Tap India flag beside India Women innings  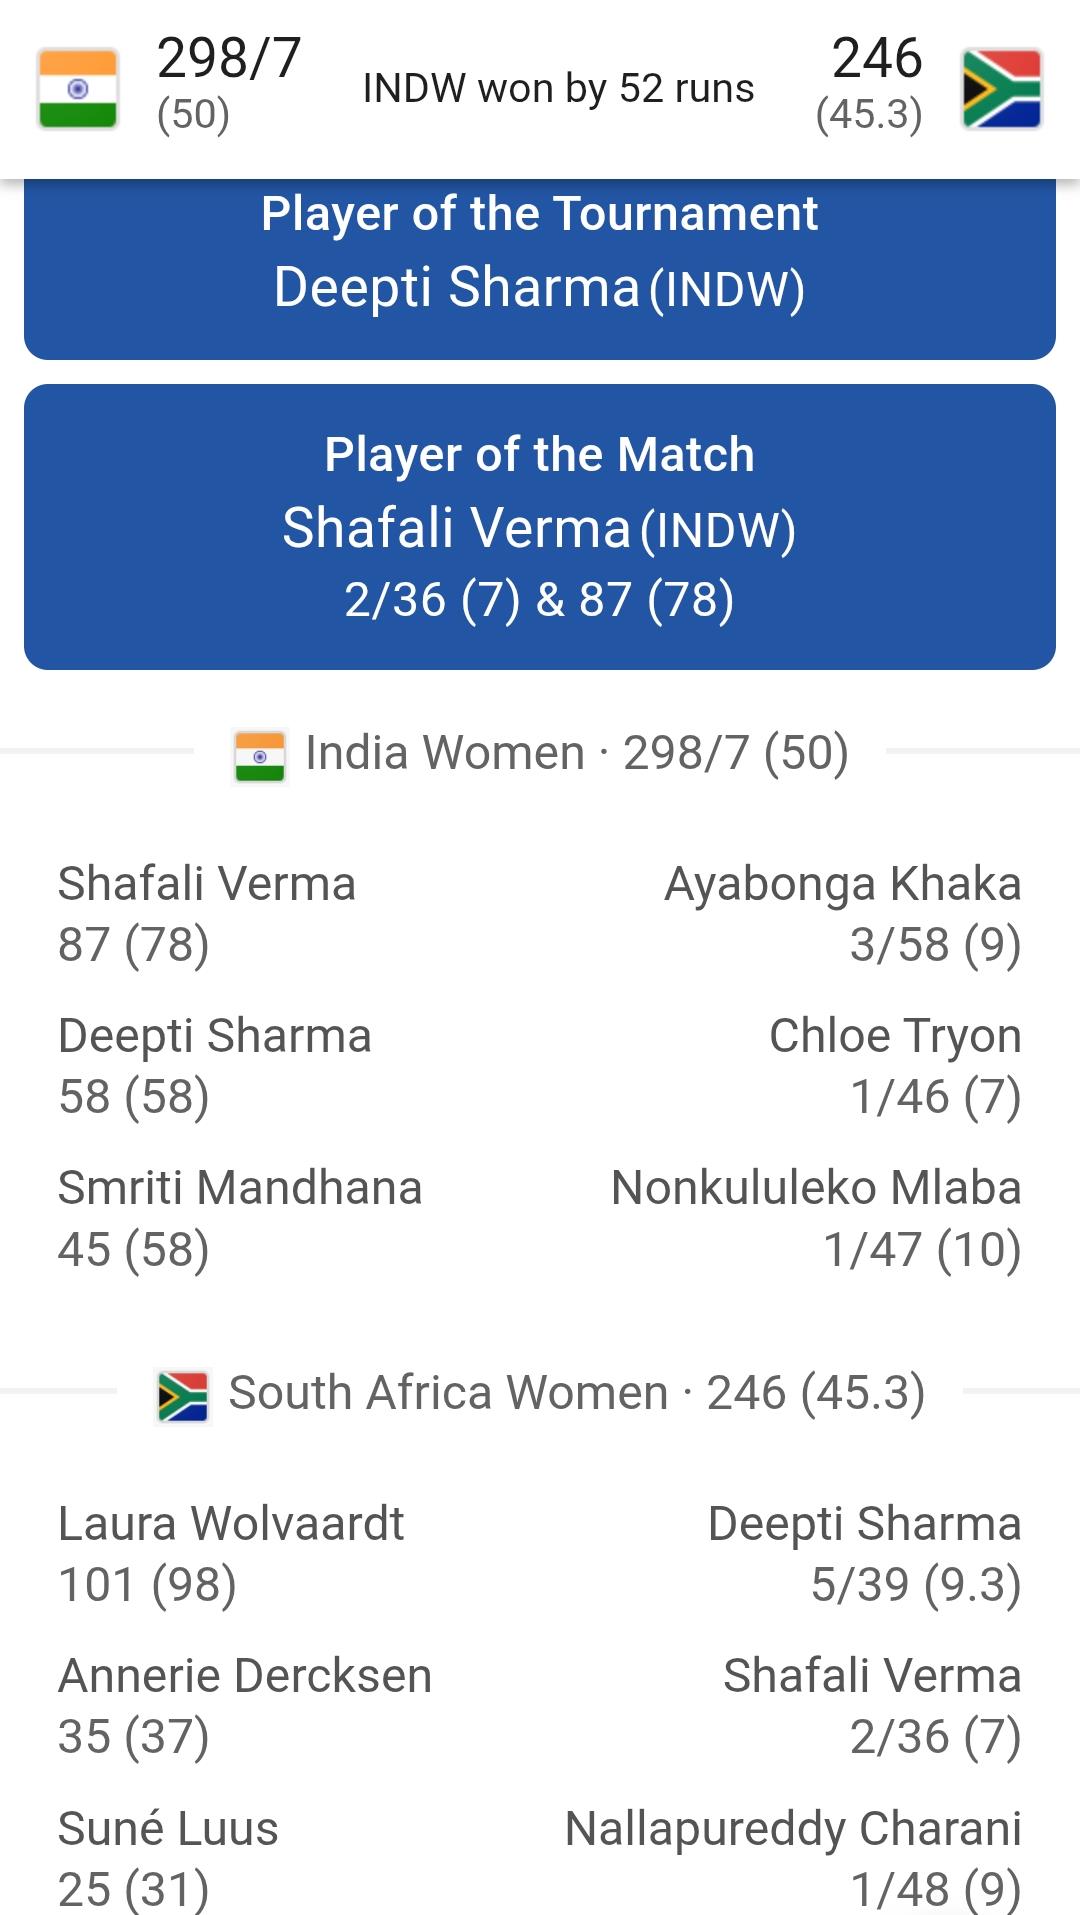click(260, 755)
